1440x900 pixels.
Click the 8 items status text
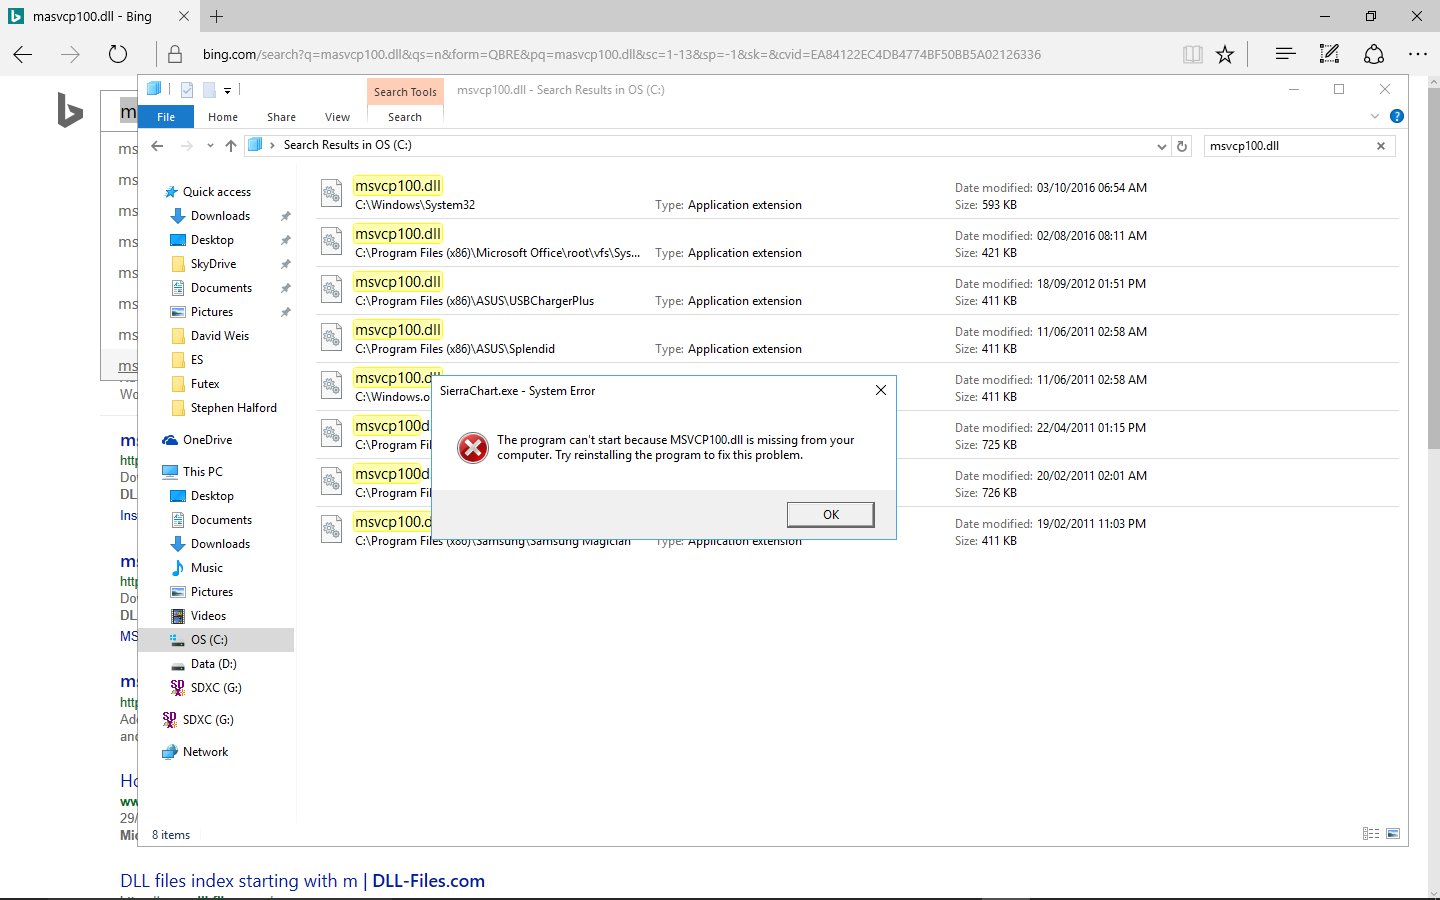pyautogui.click(x=171, y=835)
